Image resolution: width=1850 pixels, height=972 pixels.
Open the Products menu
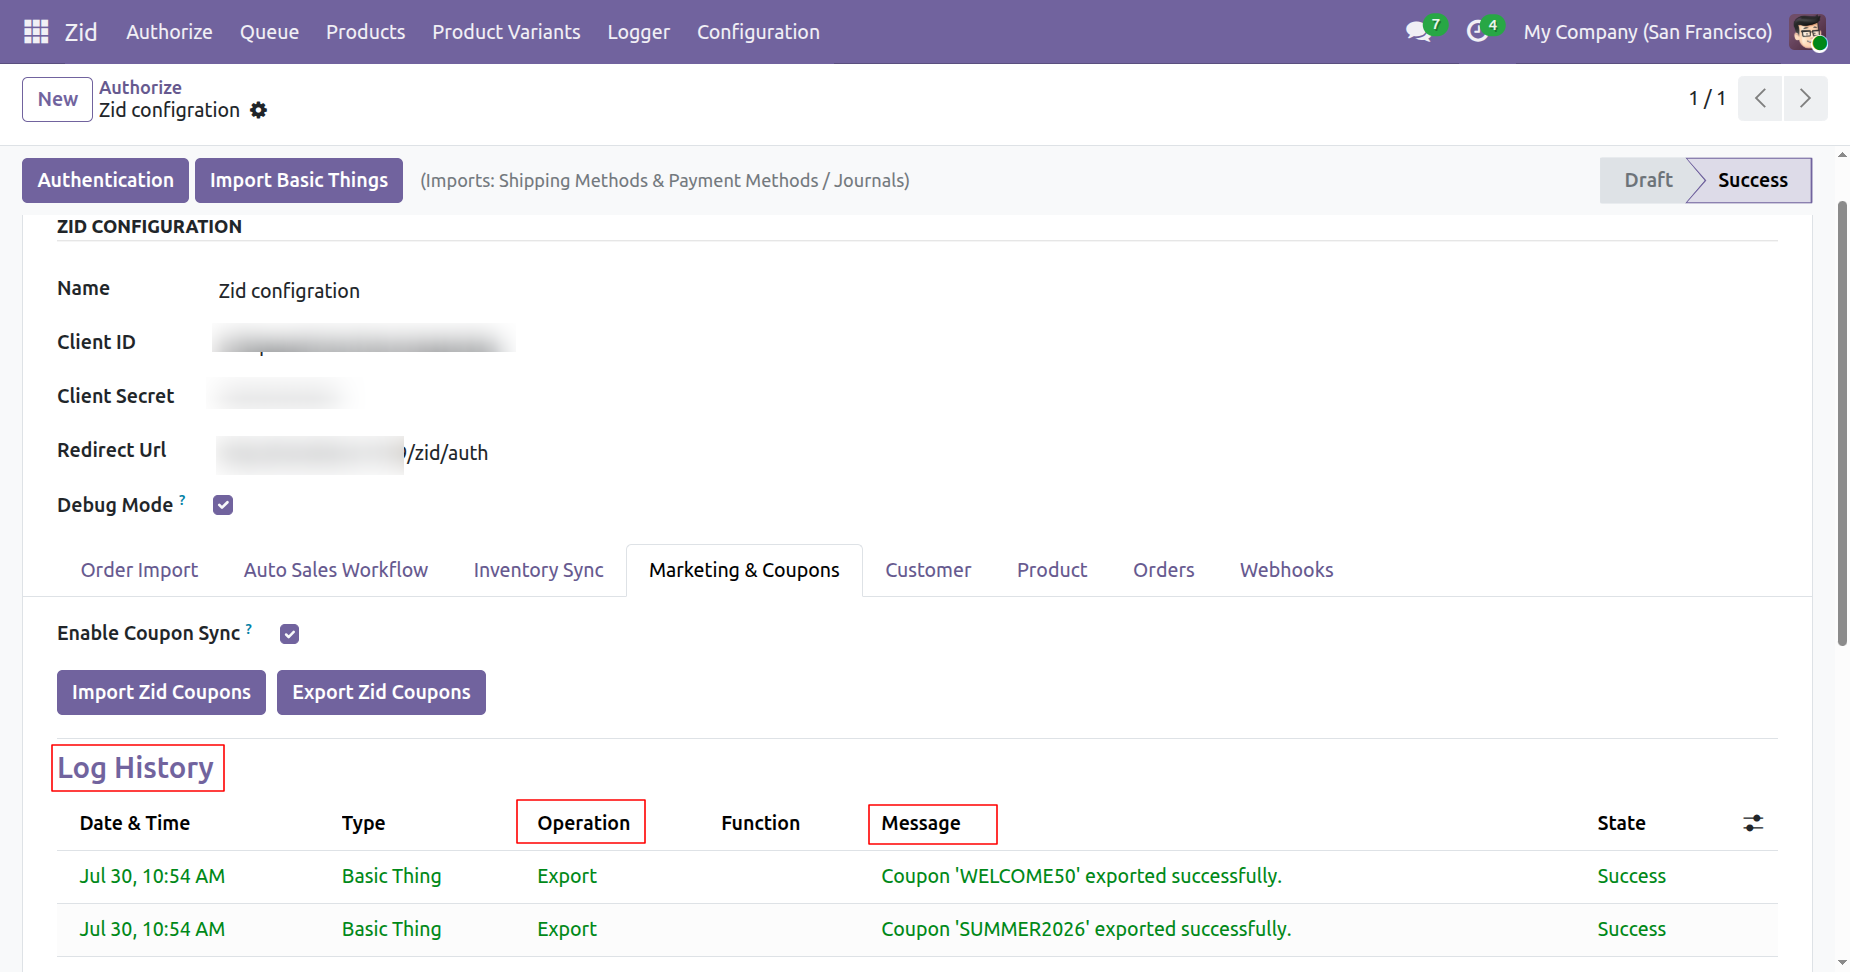point(365,32)
